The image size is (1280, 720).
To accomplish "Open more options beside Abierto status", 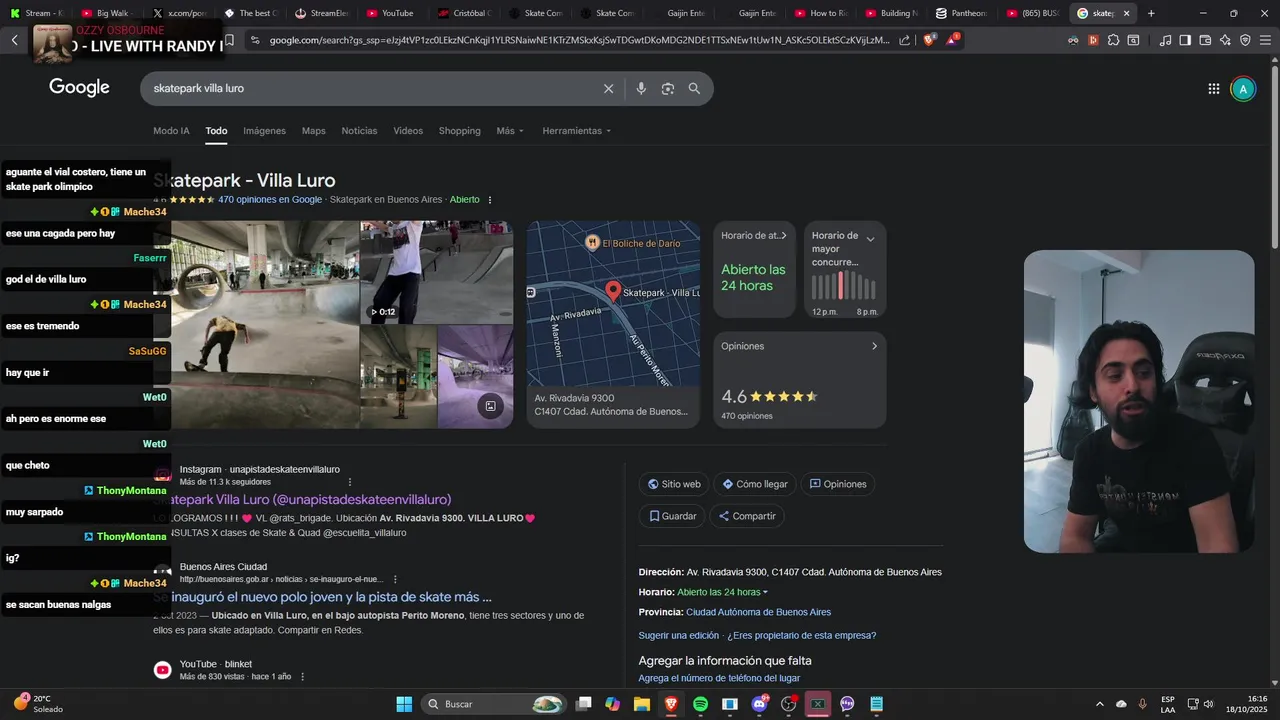I will pyautogui.click(x=489, y=200).
